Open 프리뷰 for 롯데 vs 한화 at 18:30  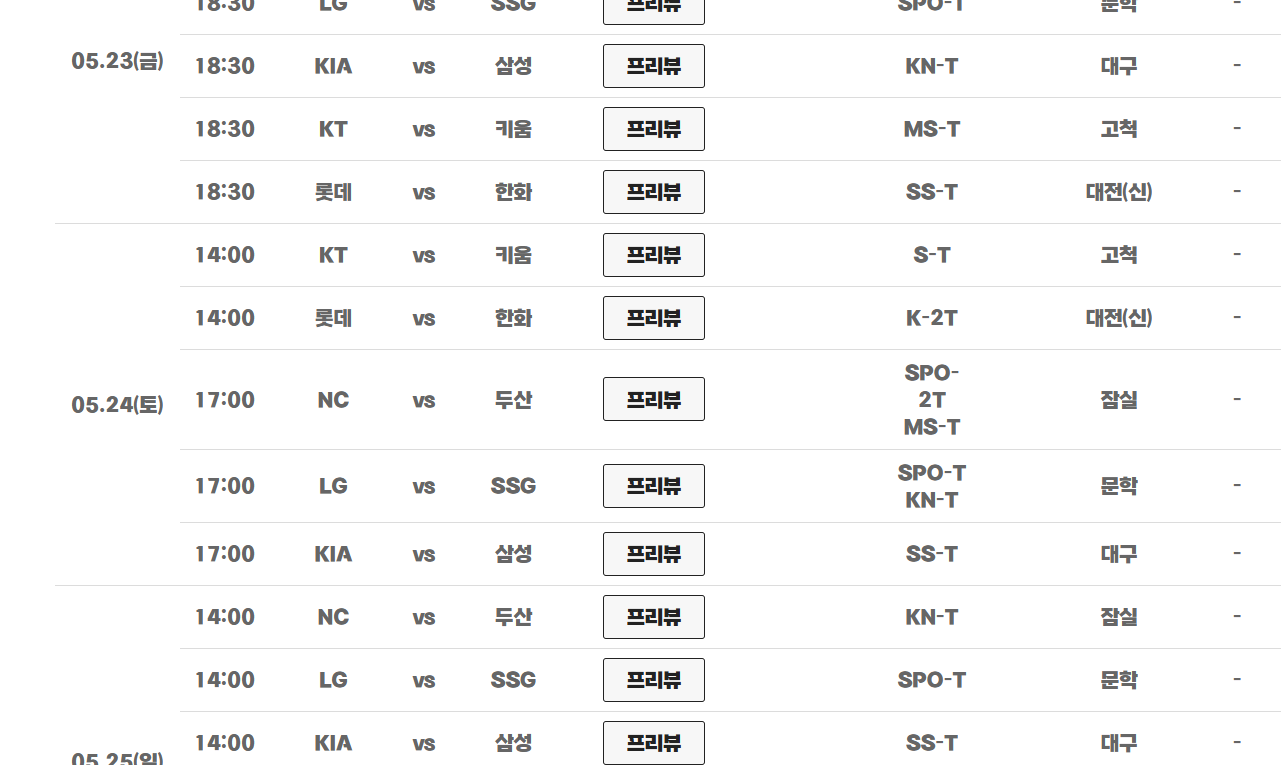pos(654,192)
